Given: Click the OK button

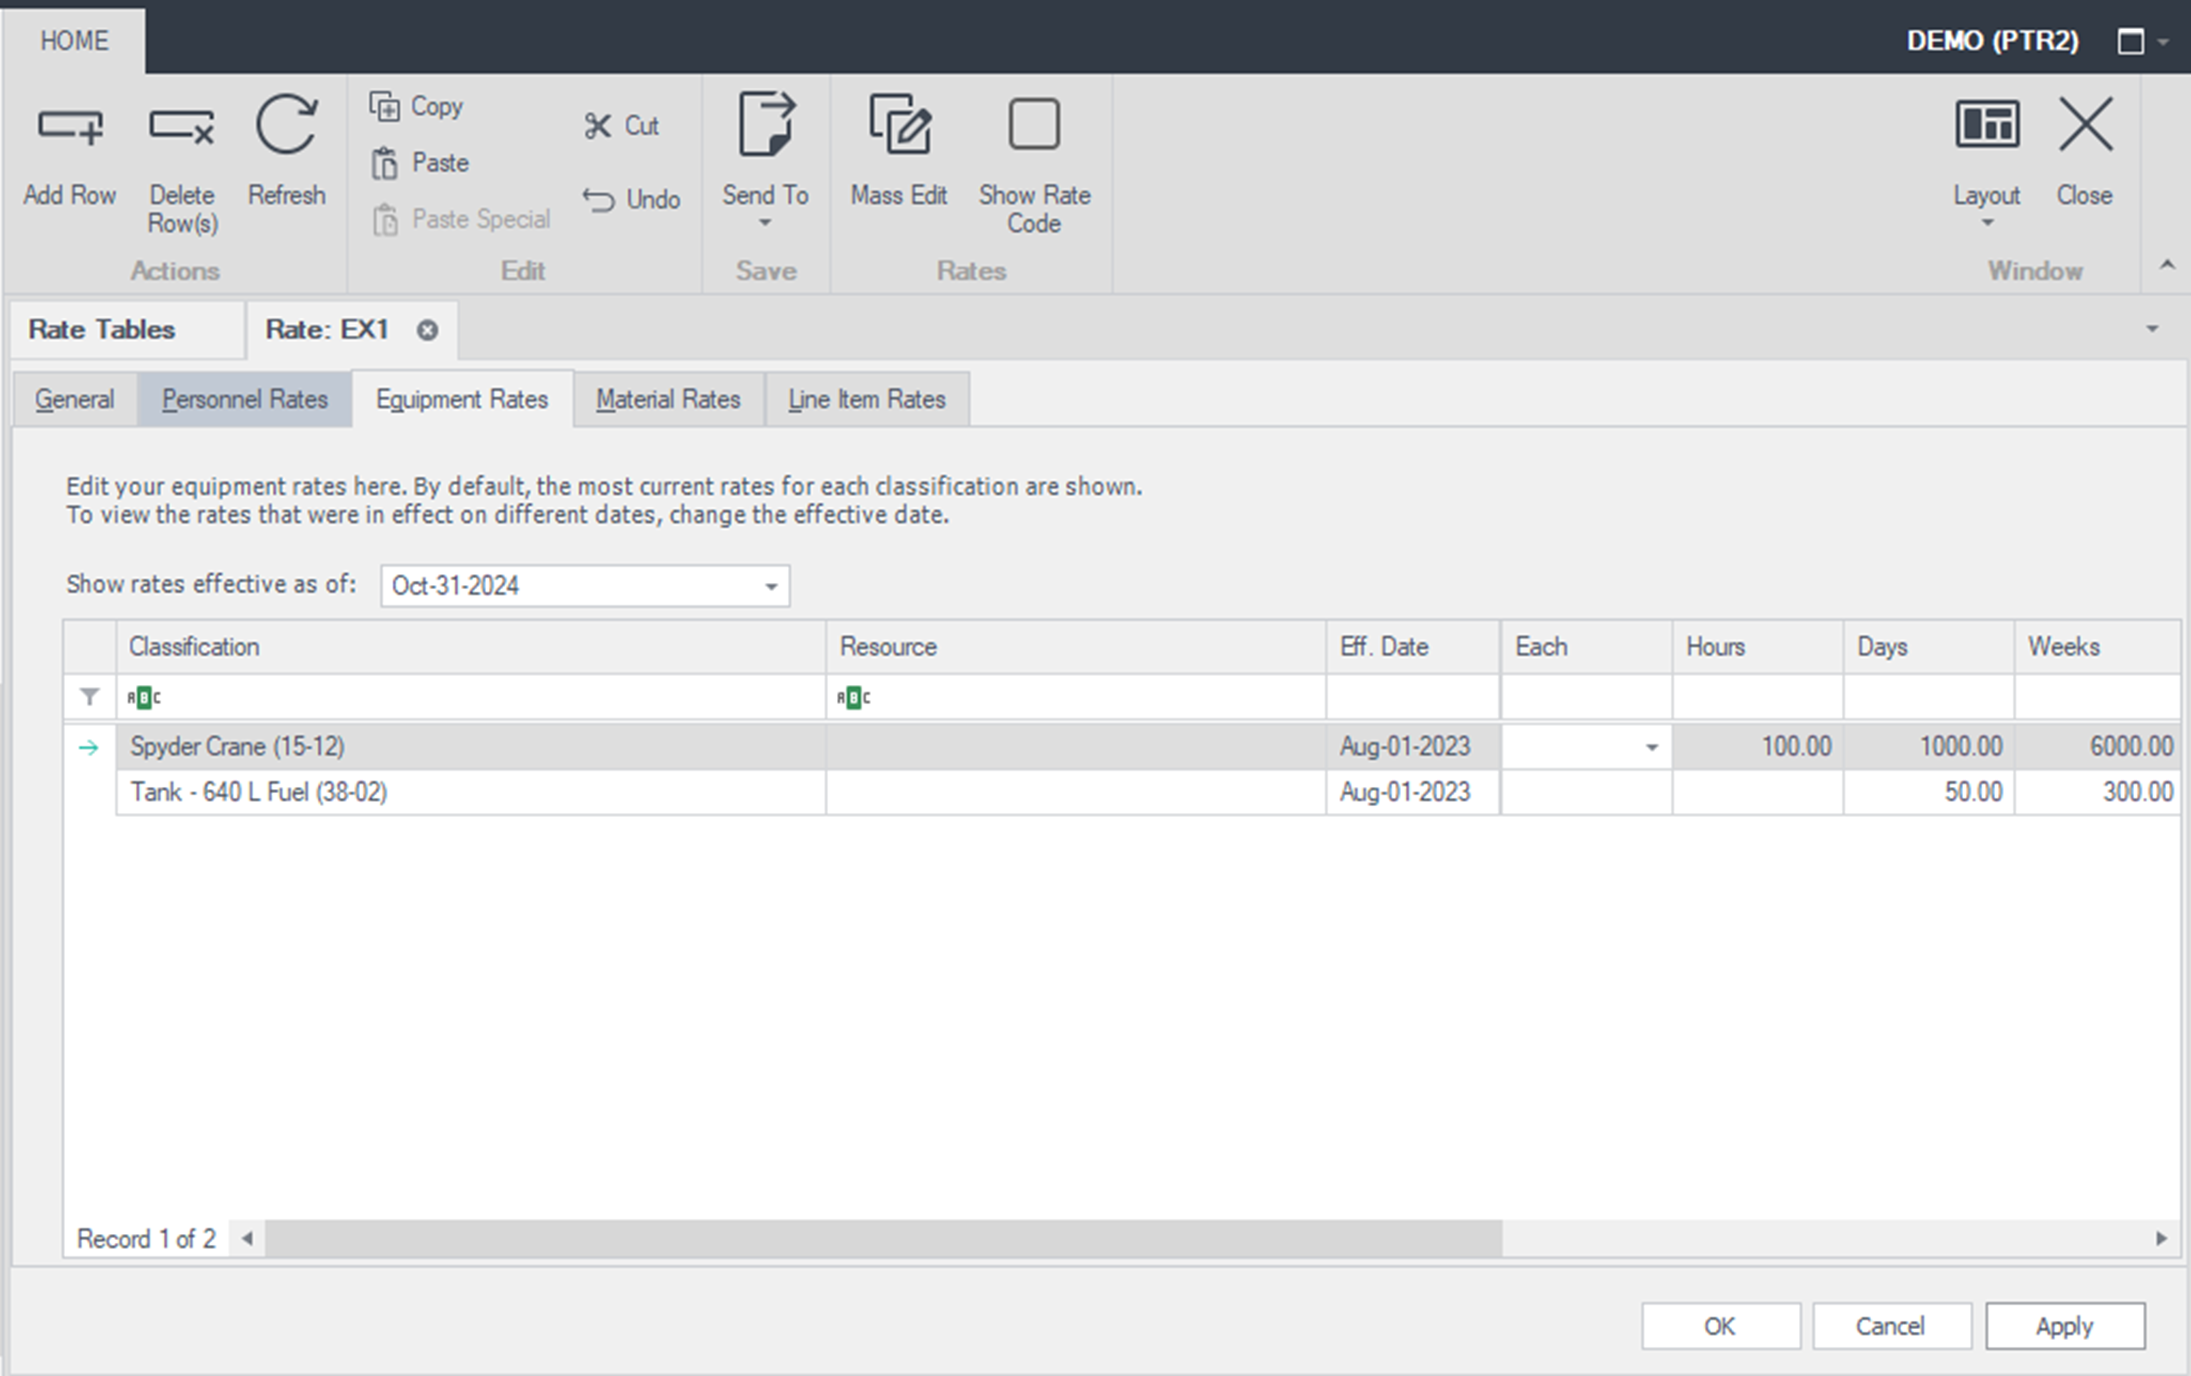Looking at the screenshot, I should pyautogui.click(x=1720, y=1326).
